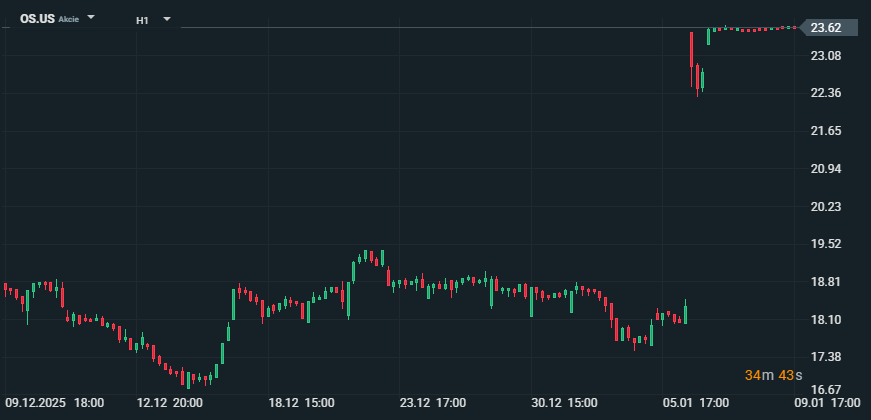Image resolution: width=871 pixels, height=420 pixels.
Task: Click the Akcie instrument type label
Action: tap(68, 19)
